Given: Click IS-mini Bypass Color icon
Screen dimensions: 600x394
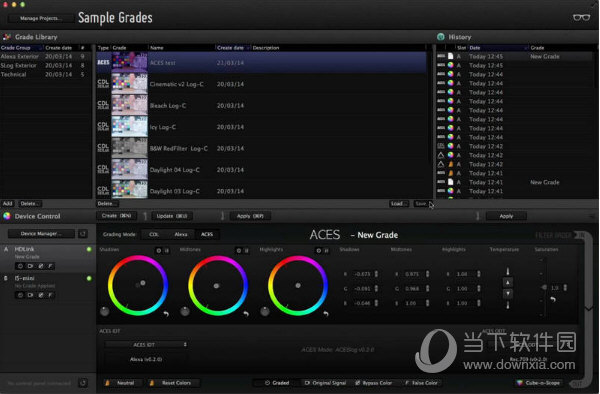Looking at the screenshot, I should point(41,295).
